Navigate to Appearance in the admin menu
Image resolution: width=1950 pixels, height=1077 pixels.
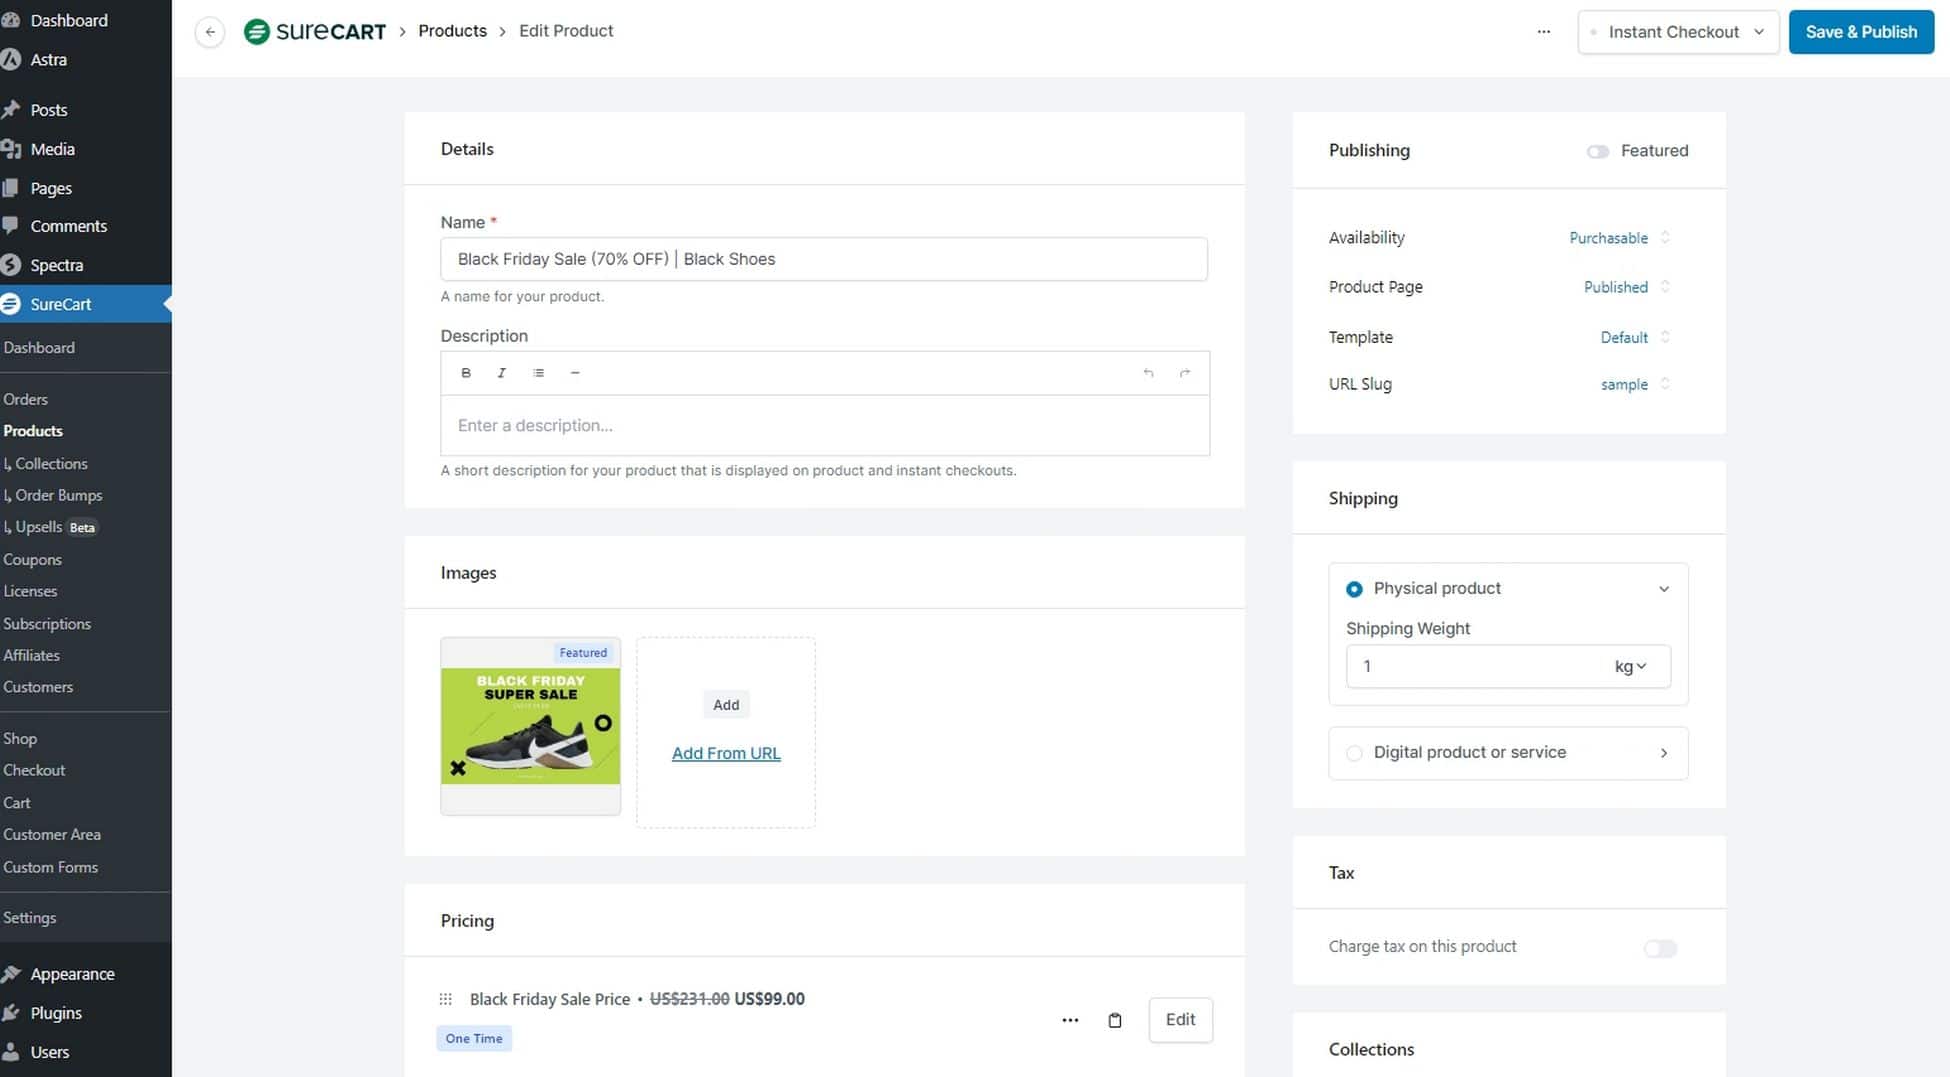click(x=72, y=973)
